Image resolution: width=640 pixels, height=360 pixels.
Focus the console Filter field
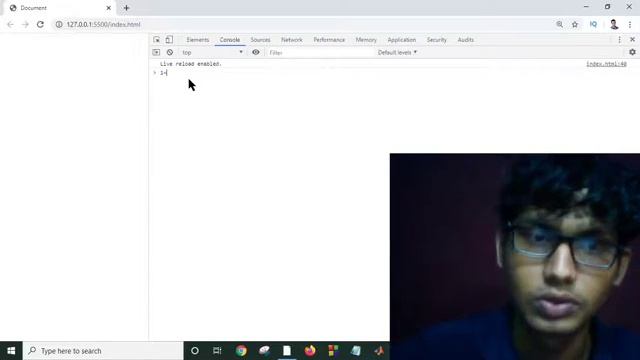320,53
